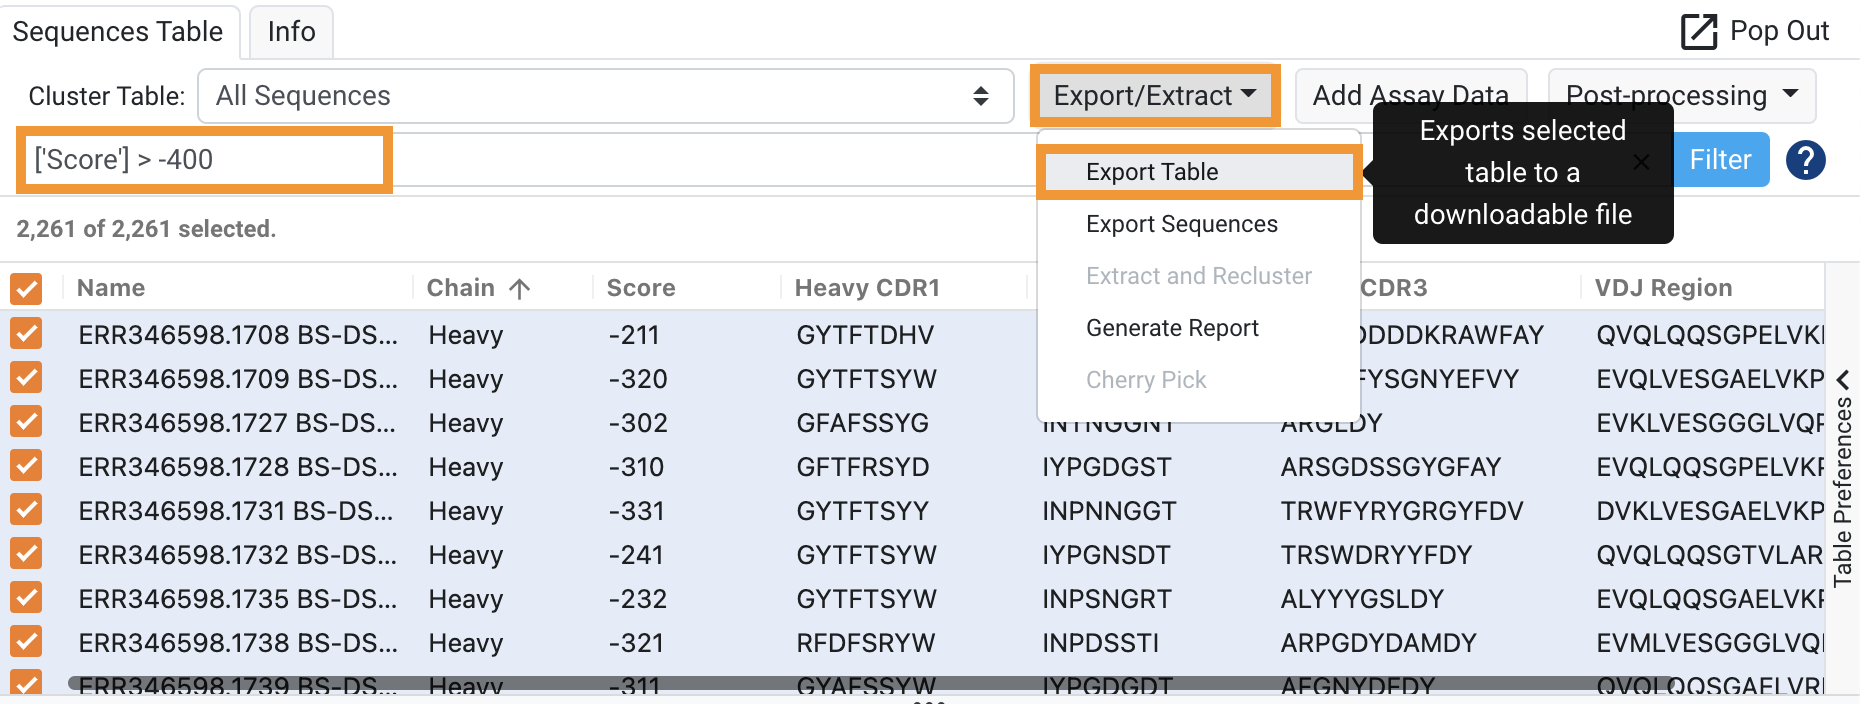Image resolution: width=1860 pixels, height=704 pixels.
Task: Uncheck row ERR346598.1731 checkbox
Action: click(26, 510)
